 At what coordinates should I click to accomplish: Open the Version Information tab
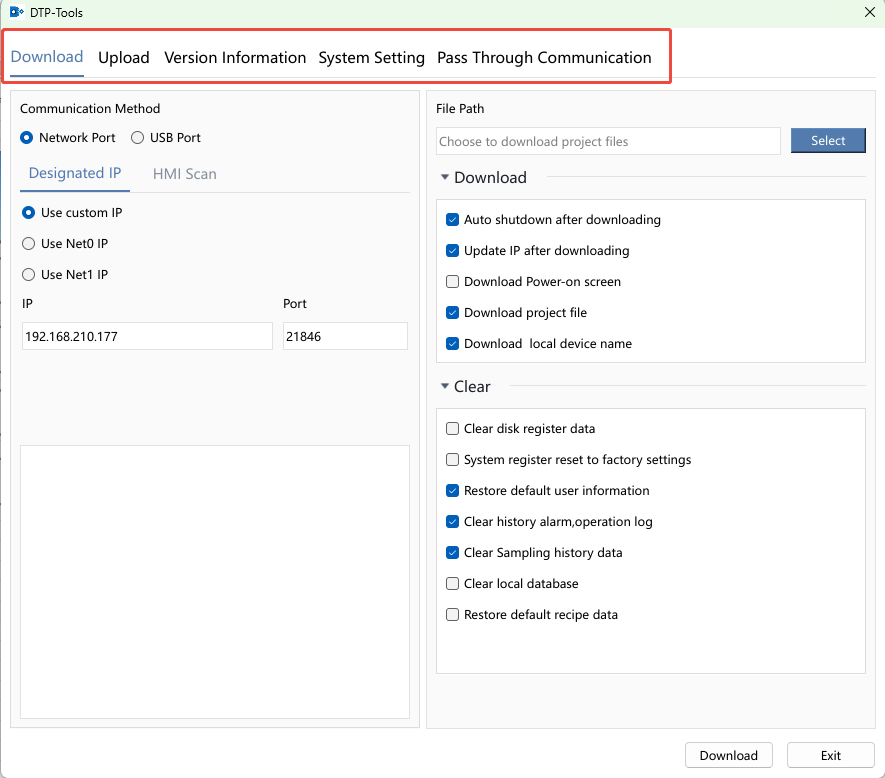click(235, 58)
